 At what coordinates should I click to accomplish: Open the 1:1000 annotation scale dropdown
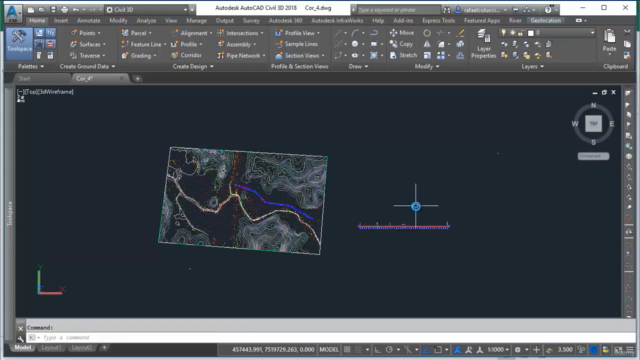498,350
